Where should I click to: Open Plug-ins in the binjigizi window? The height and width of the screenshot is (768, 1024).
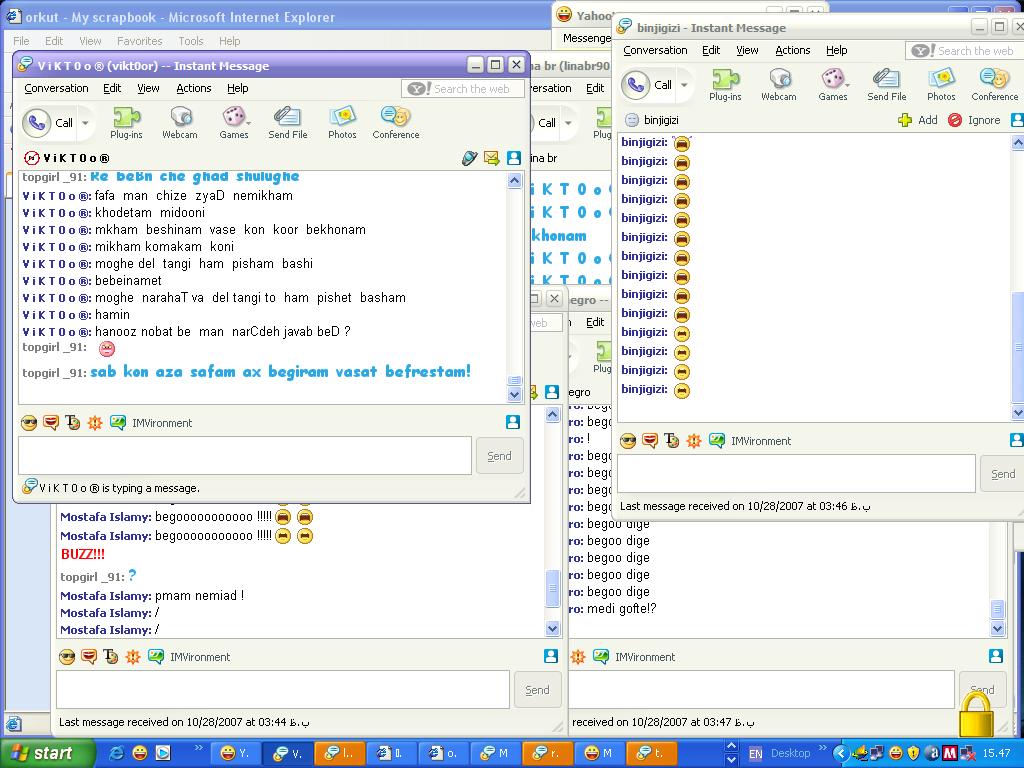click(x=725, y=85)
